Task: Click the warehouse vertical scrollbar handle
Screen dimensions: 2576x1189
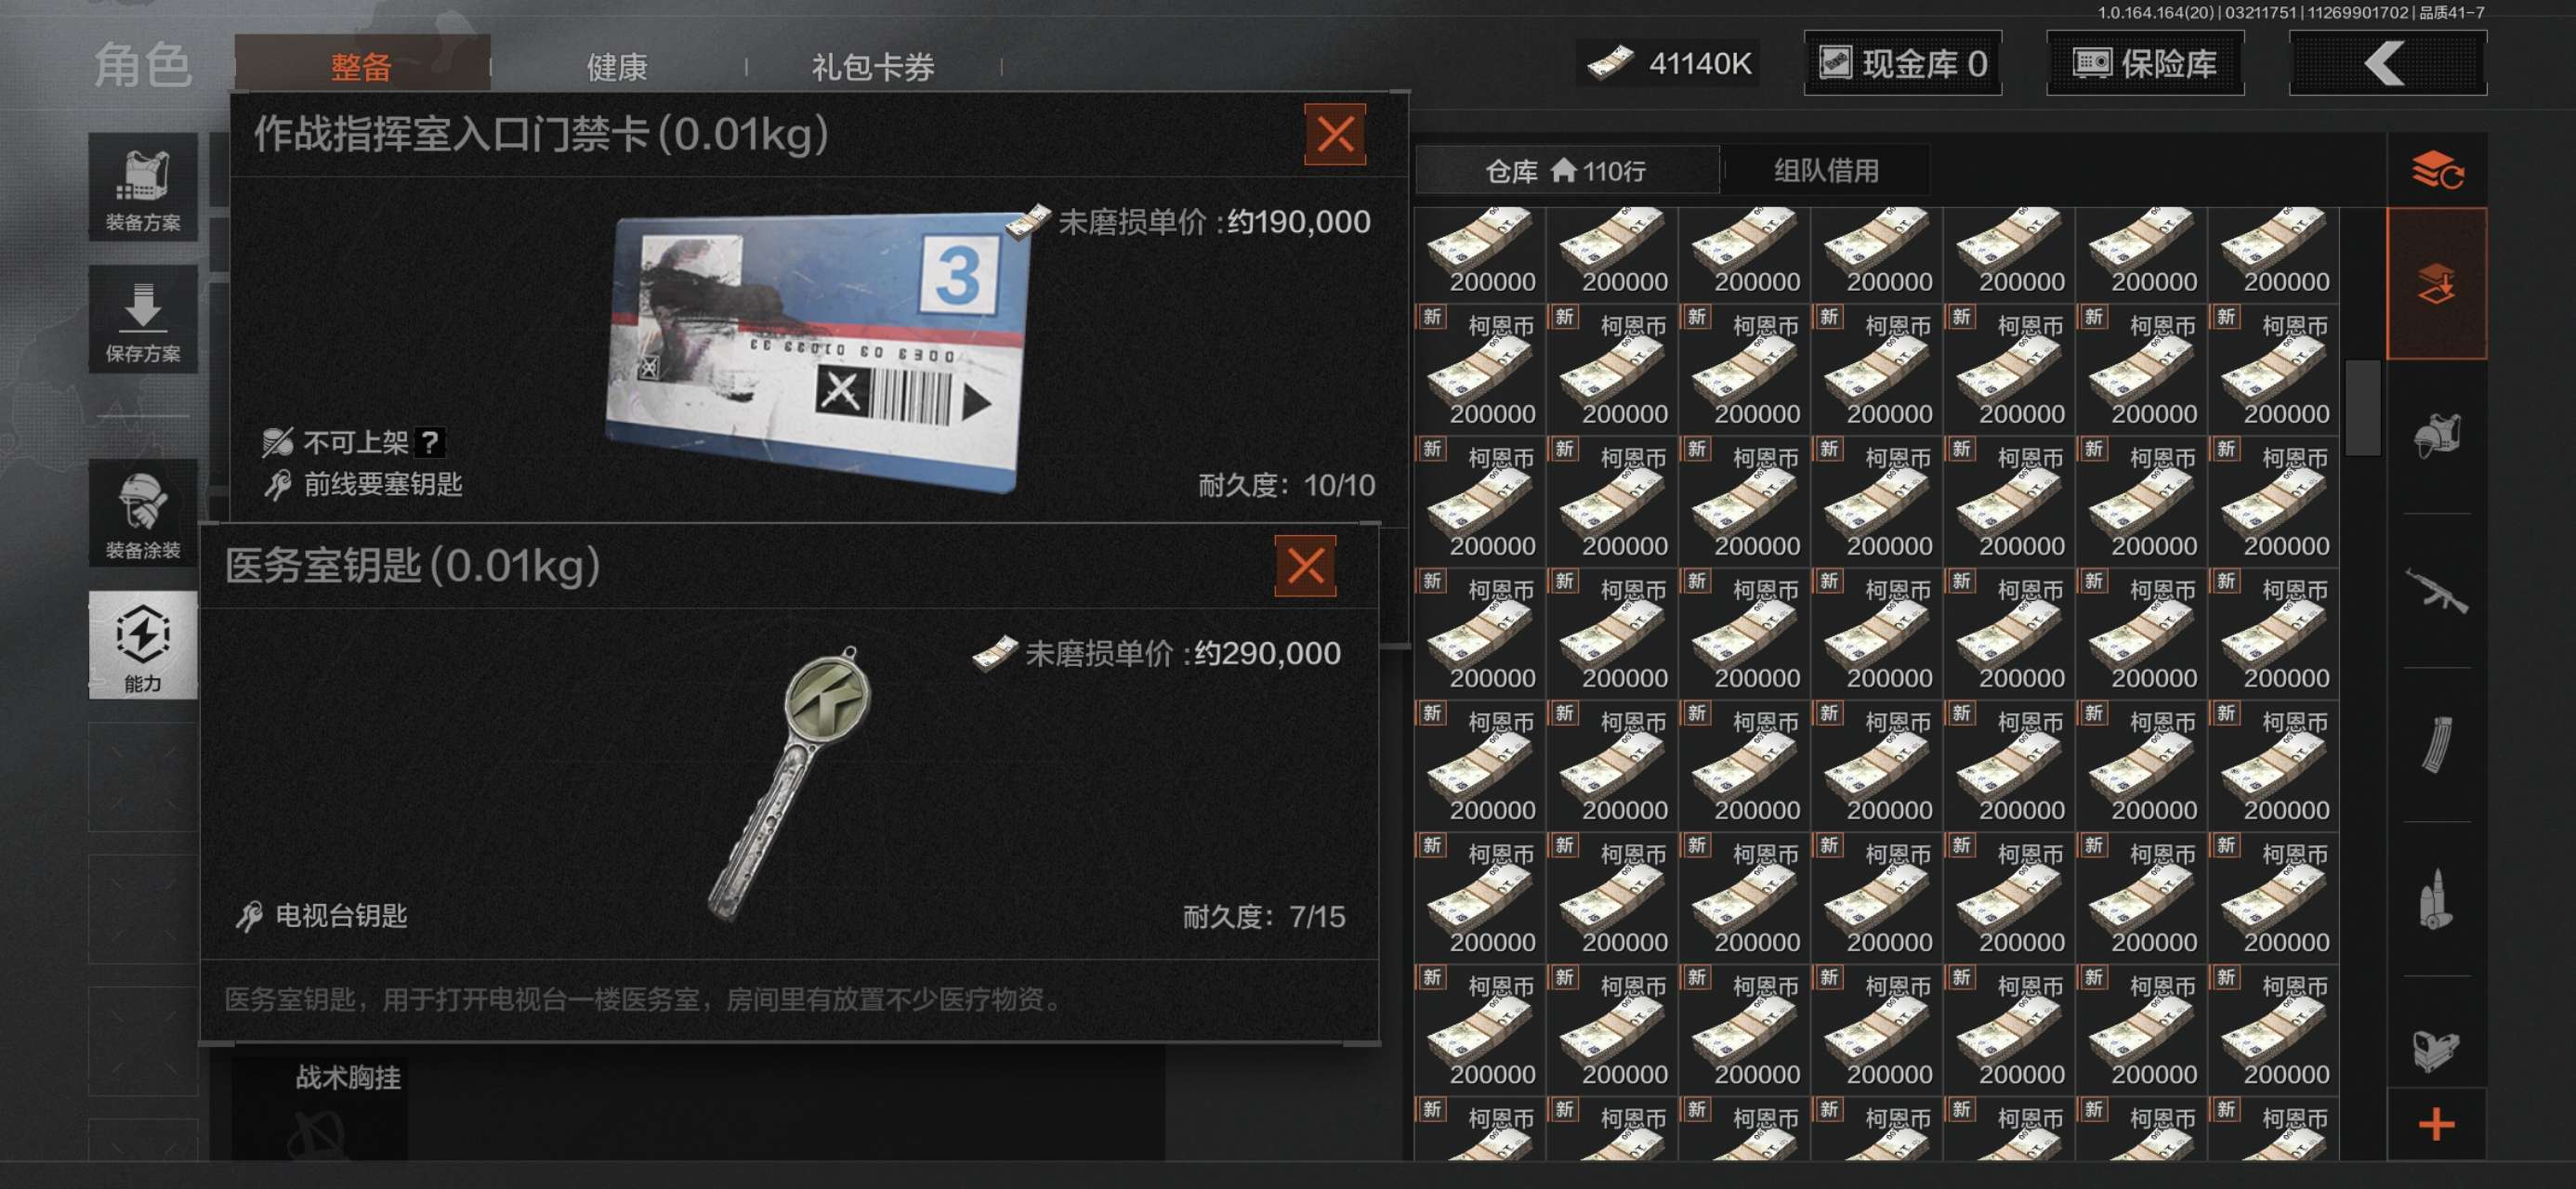Action: [x=2363, y=407]
